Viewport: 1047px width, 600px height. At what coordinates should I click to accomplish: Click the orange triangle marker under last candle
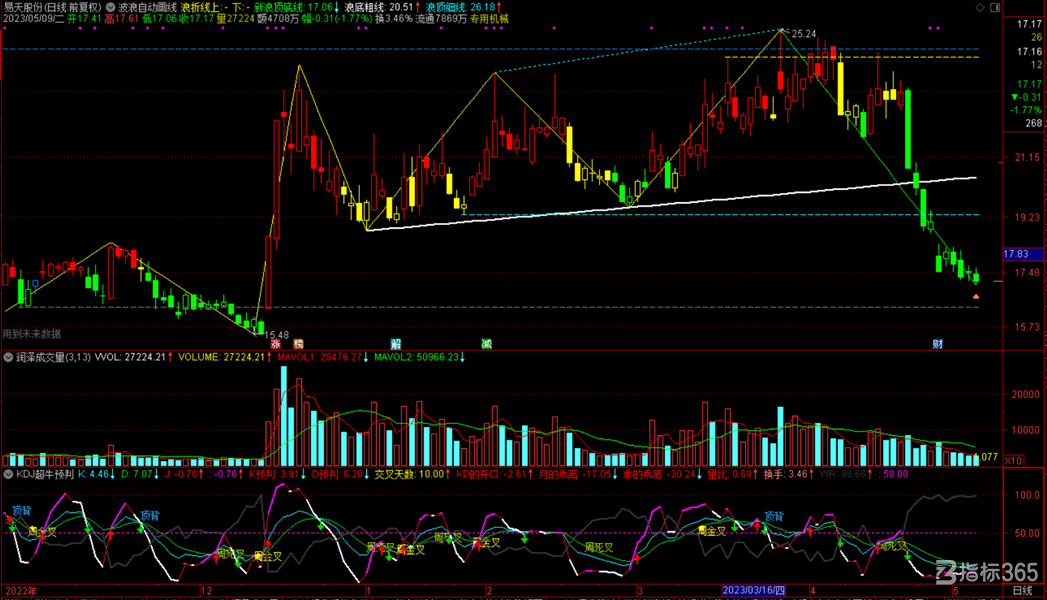click(976, 296)
